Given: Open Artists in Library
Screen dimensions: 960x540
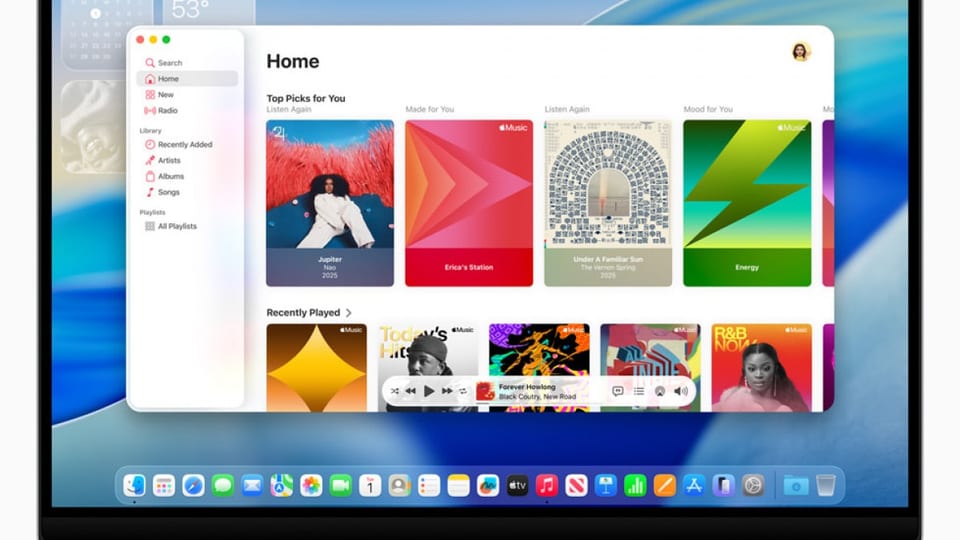Looking at the screenshot, I should (187, 160).
